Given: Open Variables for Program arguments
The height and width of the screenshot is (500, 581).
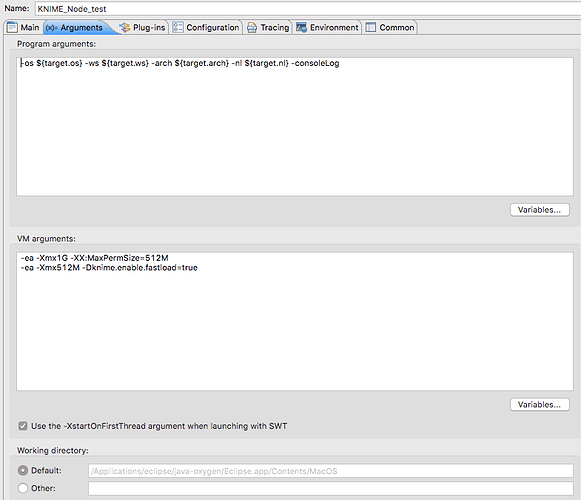Looking at the screenshot, I should coord(540,210).
